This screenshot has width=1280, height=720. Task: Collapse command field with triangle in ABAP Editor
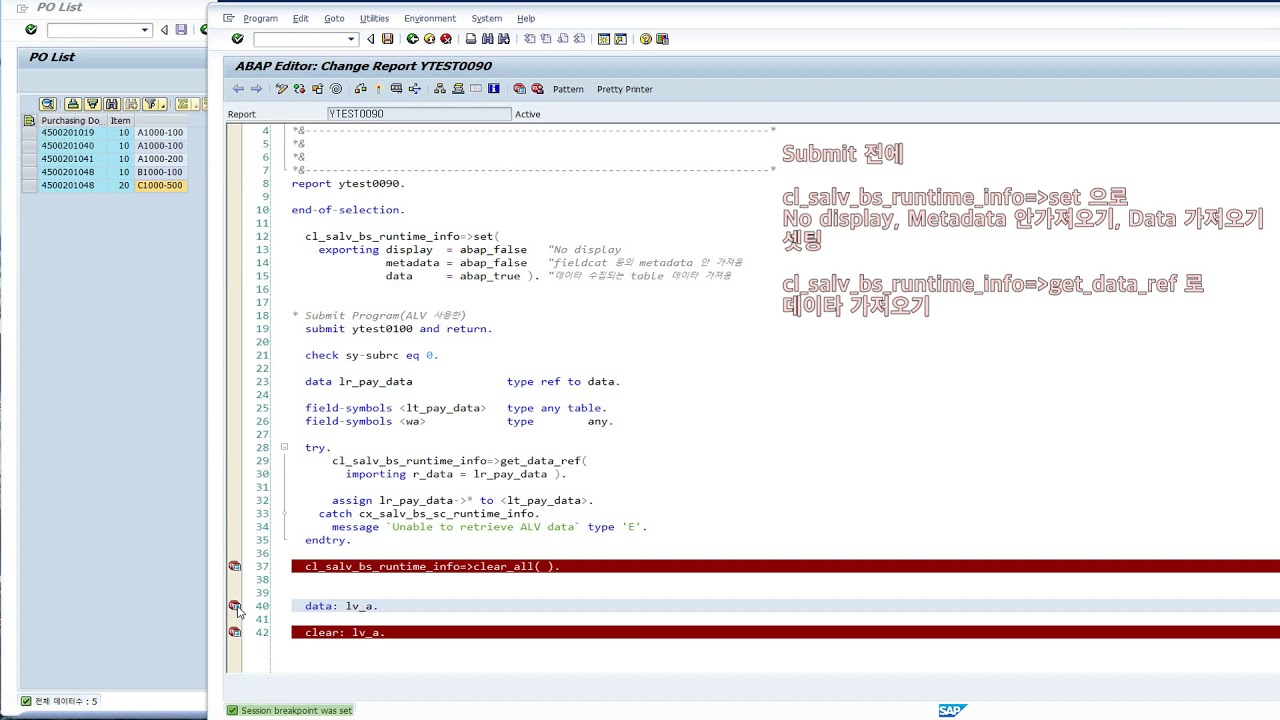pos(371,39)
